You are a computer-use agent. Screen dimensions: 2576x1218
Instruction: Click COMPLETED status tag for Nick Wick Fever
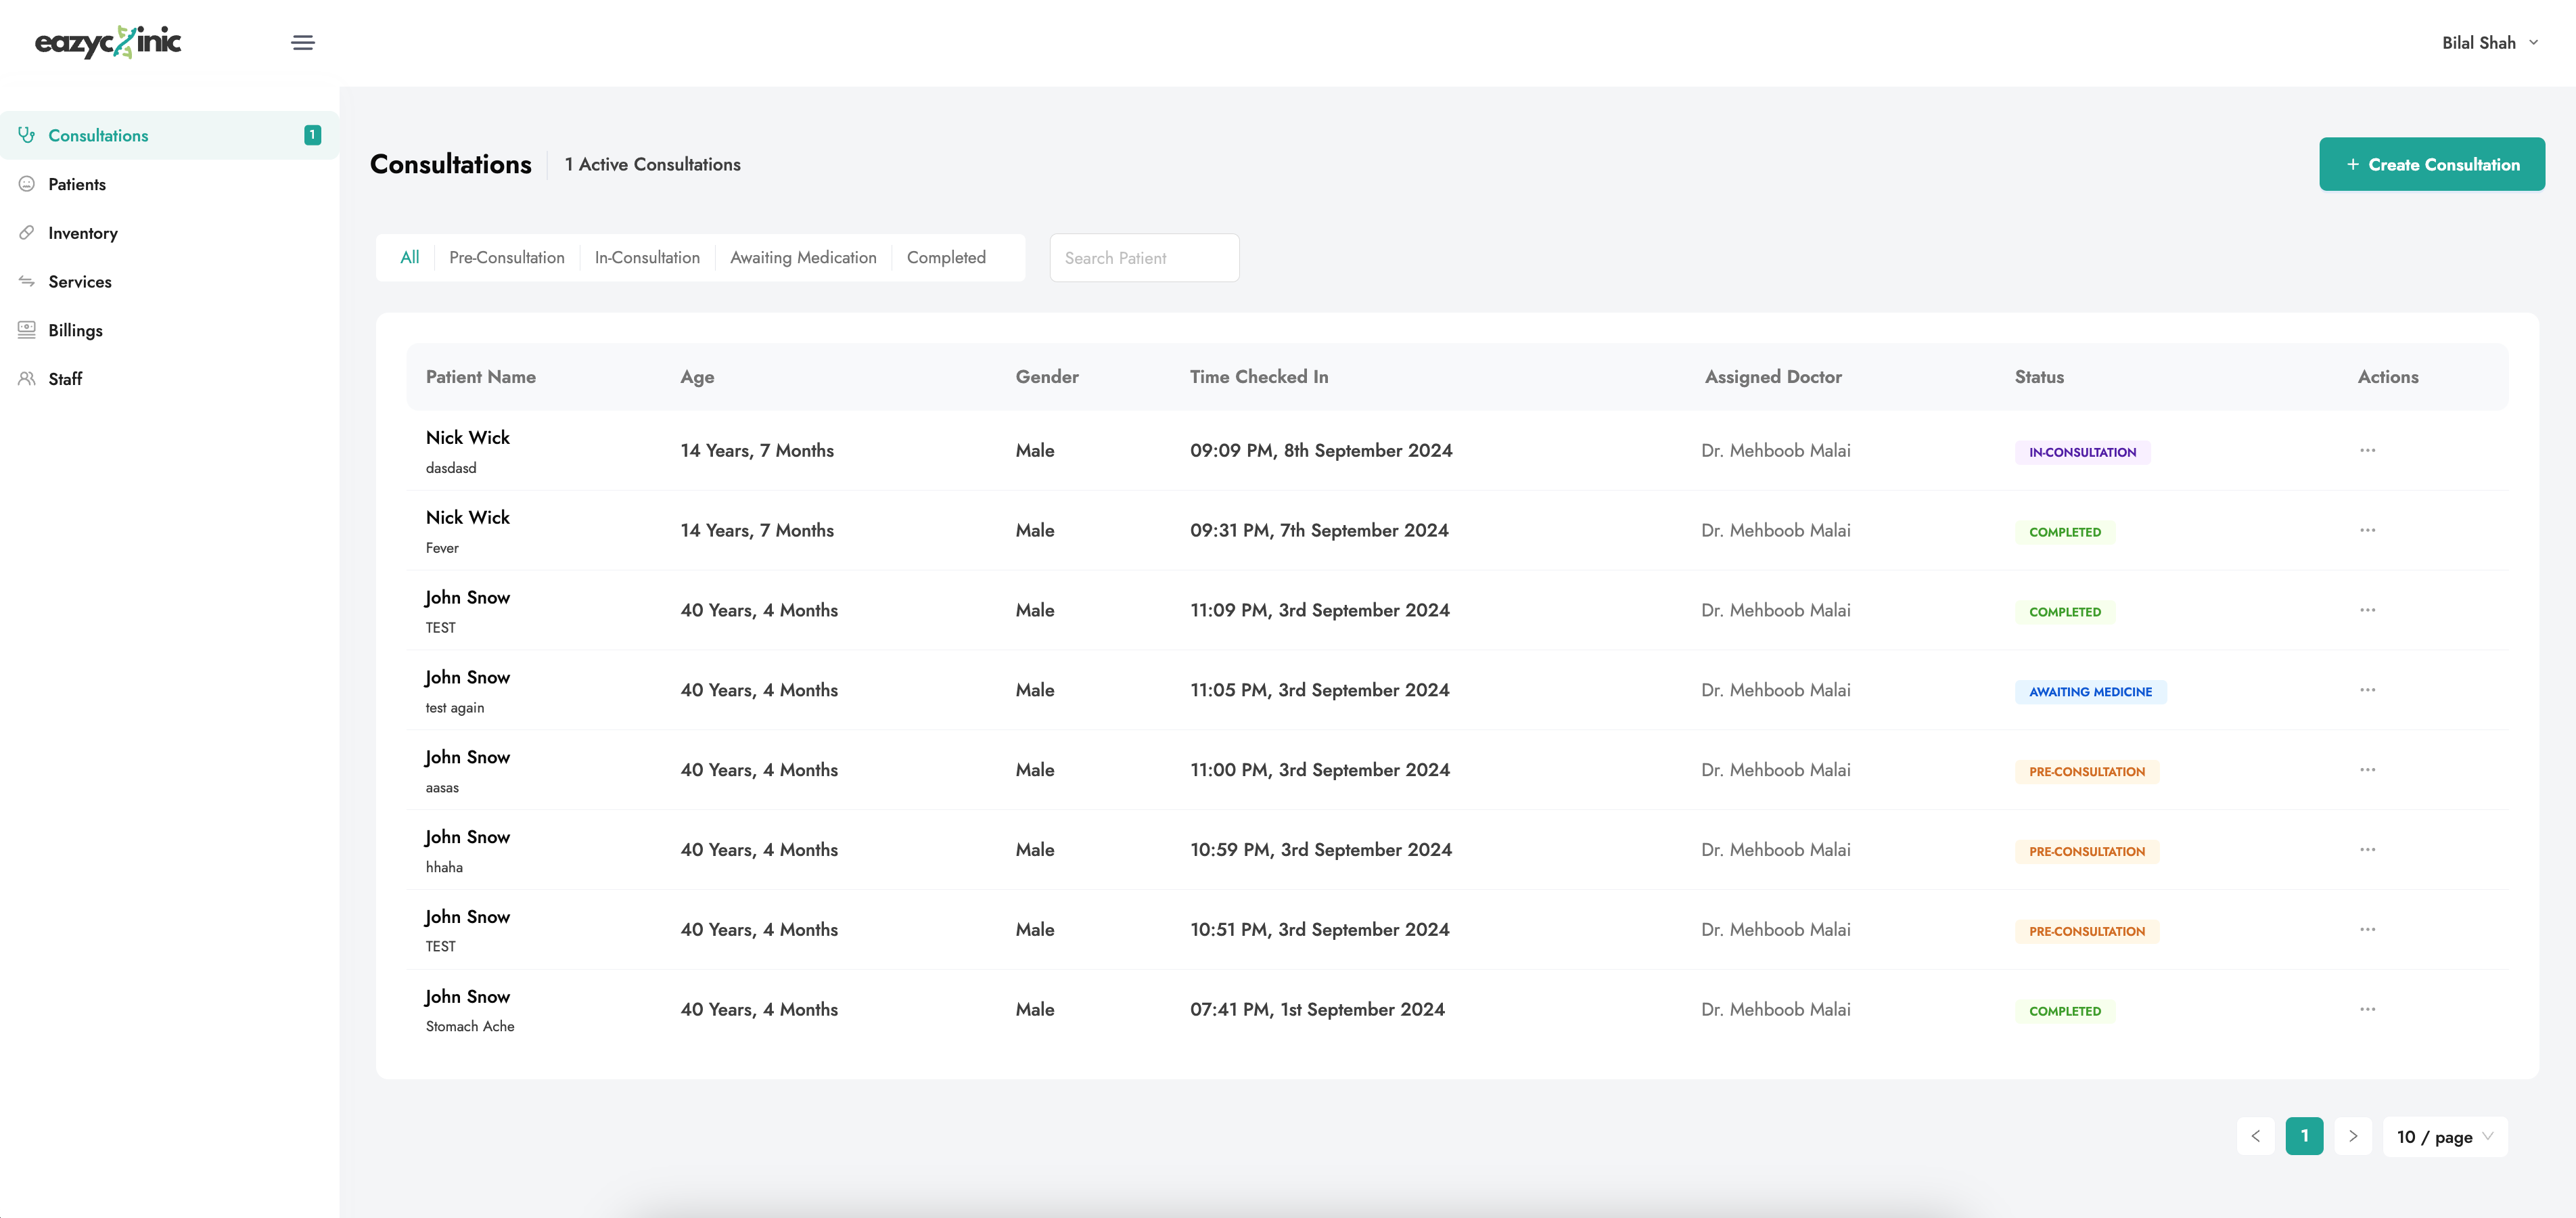coord(2065,532)
